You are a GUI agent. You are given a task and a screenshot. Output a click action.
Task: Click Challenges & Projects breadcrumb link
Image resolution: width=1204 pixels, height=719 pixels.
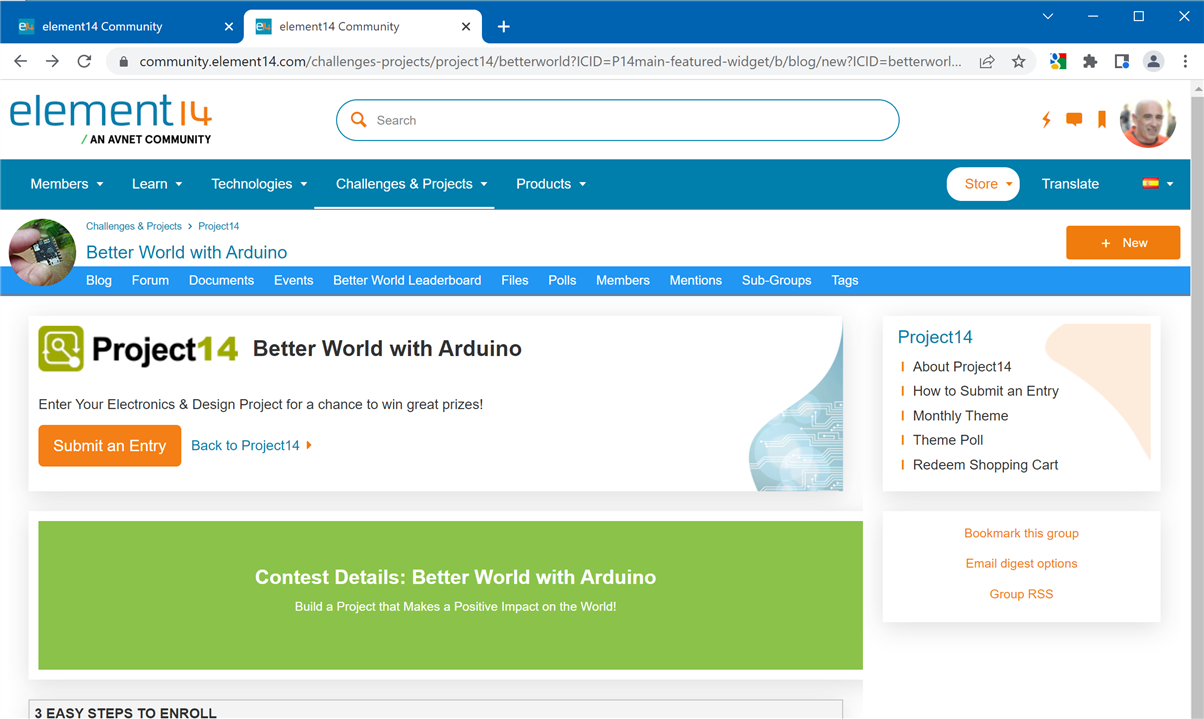pos(134,226)
